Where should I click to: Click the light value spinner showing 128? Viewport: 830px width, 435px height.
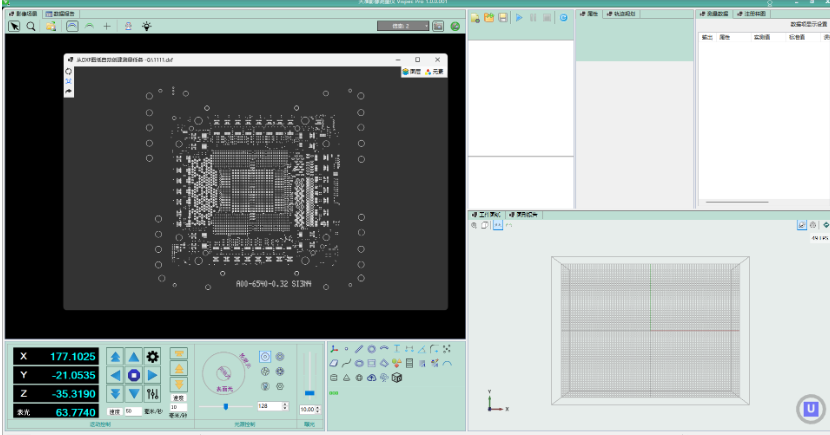273,406
